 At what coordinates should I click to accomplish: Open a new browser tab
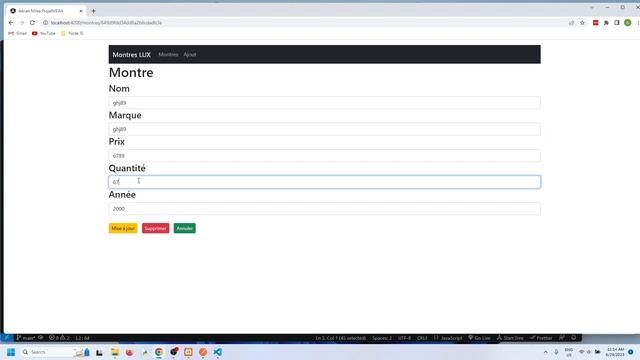tap(93, 11)
